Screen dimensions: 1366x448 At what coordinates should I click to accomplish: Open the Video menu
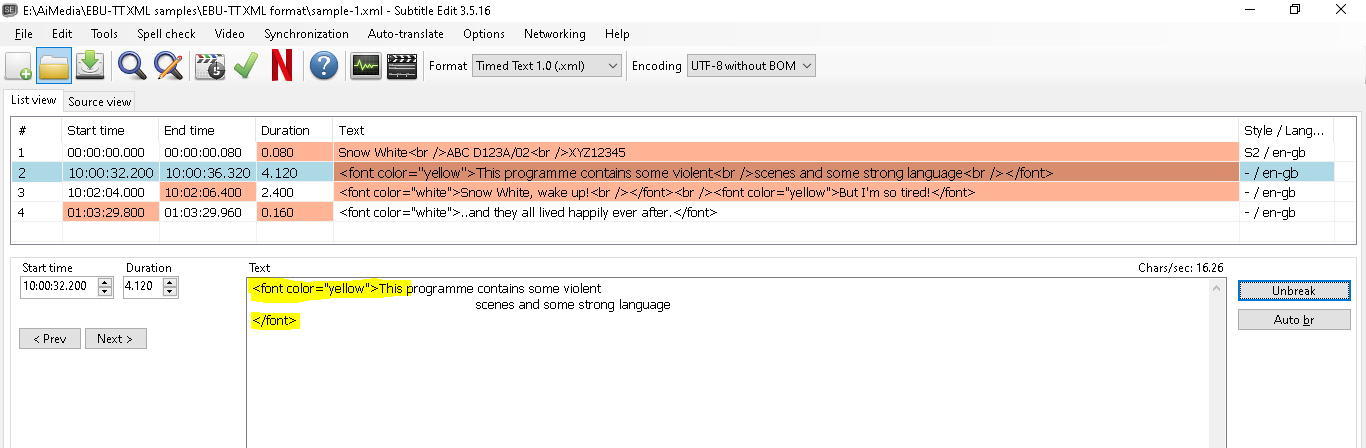pos(229,33)
